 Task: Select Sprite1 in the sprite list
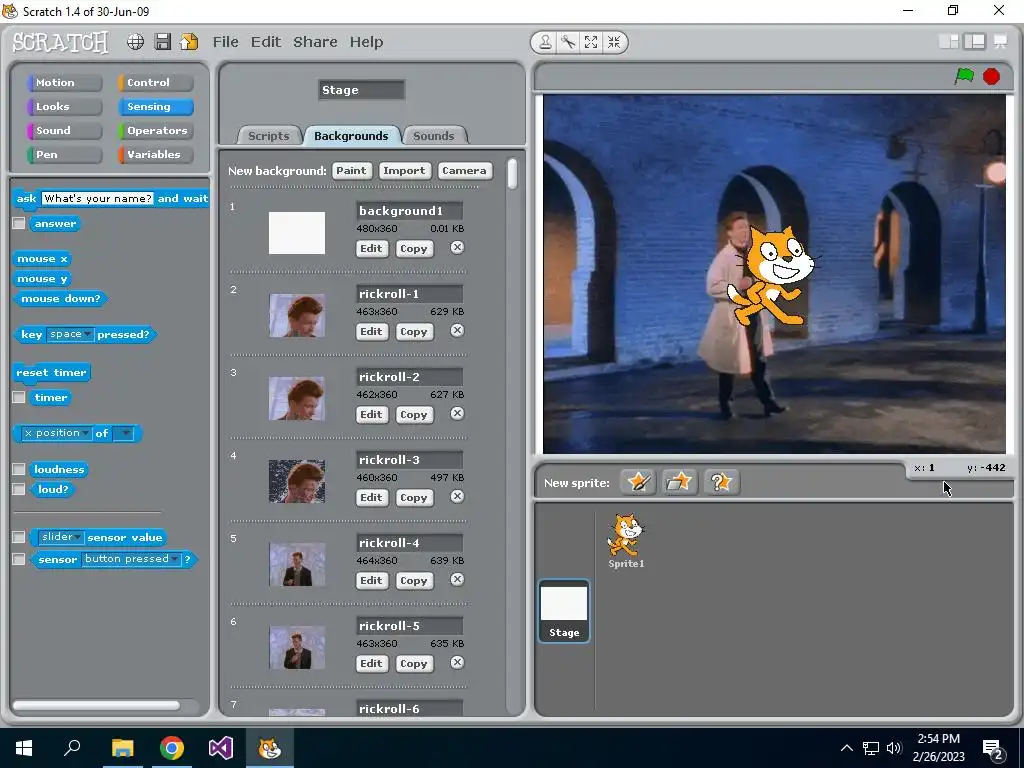[626, 541]
